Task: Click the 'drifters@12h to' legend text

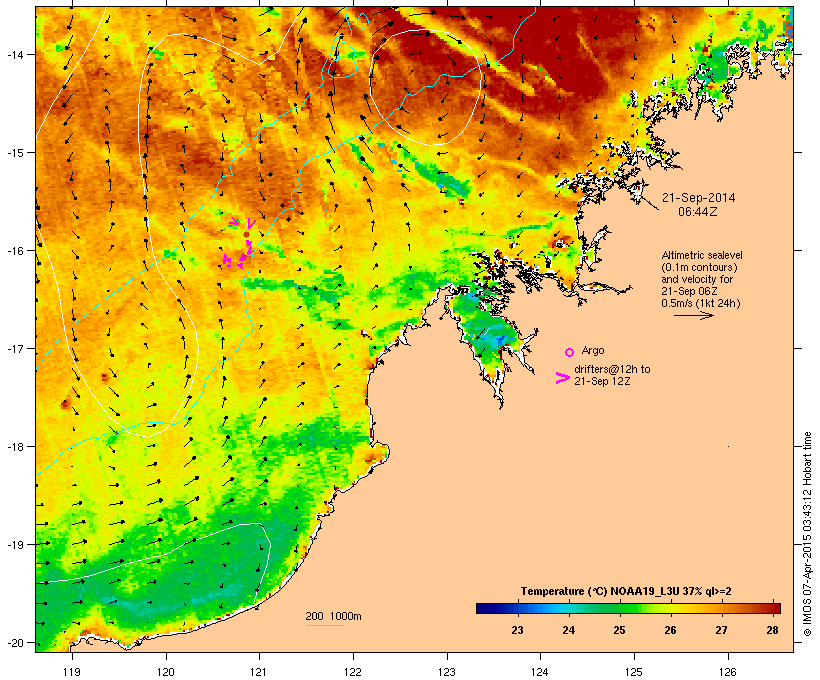Action: pyautogui.click(x=612, y=369)
